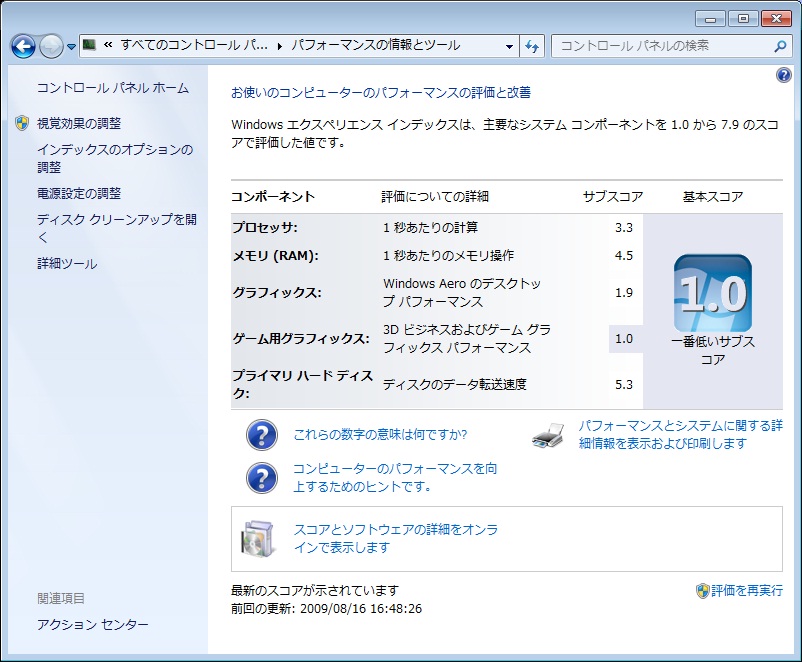Click the 最新のスコアが示されています status text
This screenshot has height=662, width=802.
315,591
